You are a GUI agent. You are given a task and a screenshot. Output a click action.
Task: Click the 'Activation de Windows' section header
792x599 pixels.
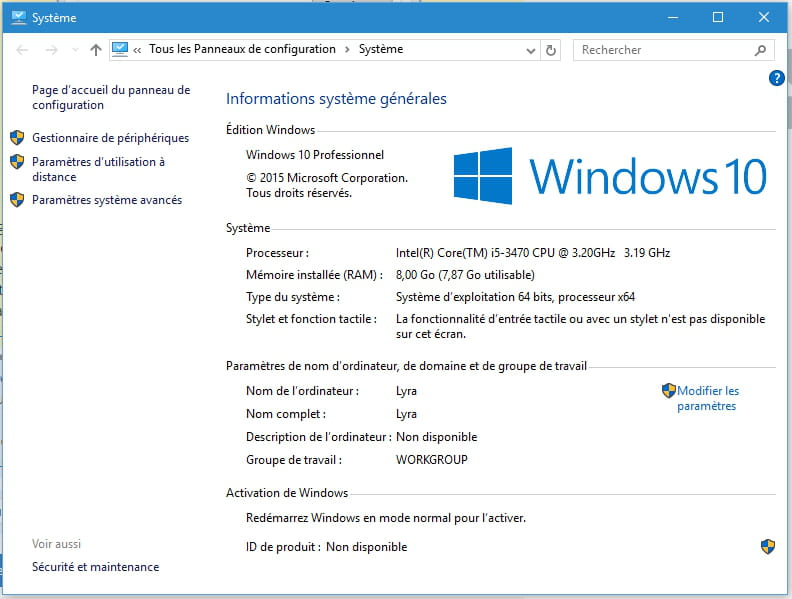(287, 493)
